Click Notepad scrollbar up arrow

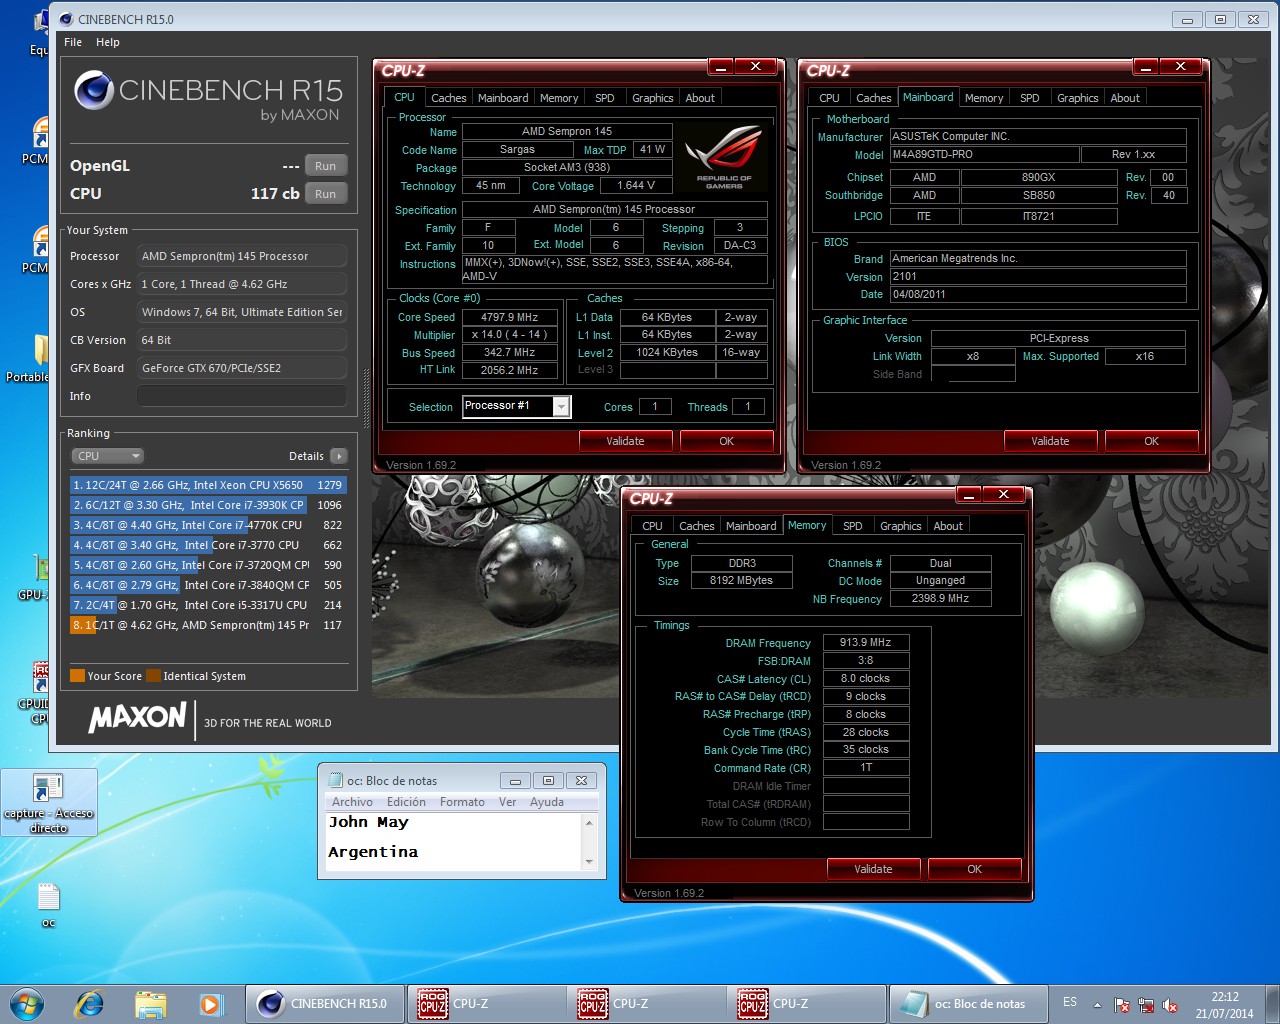pos(589,823)
